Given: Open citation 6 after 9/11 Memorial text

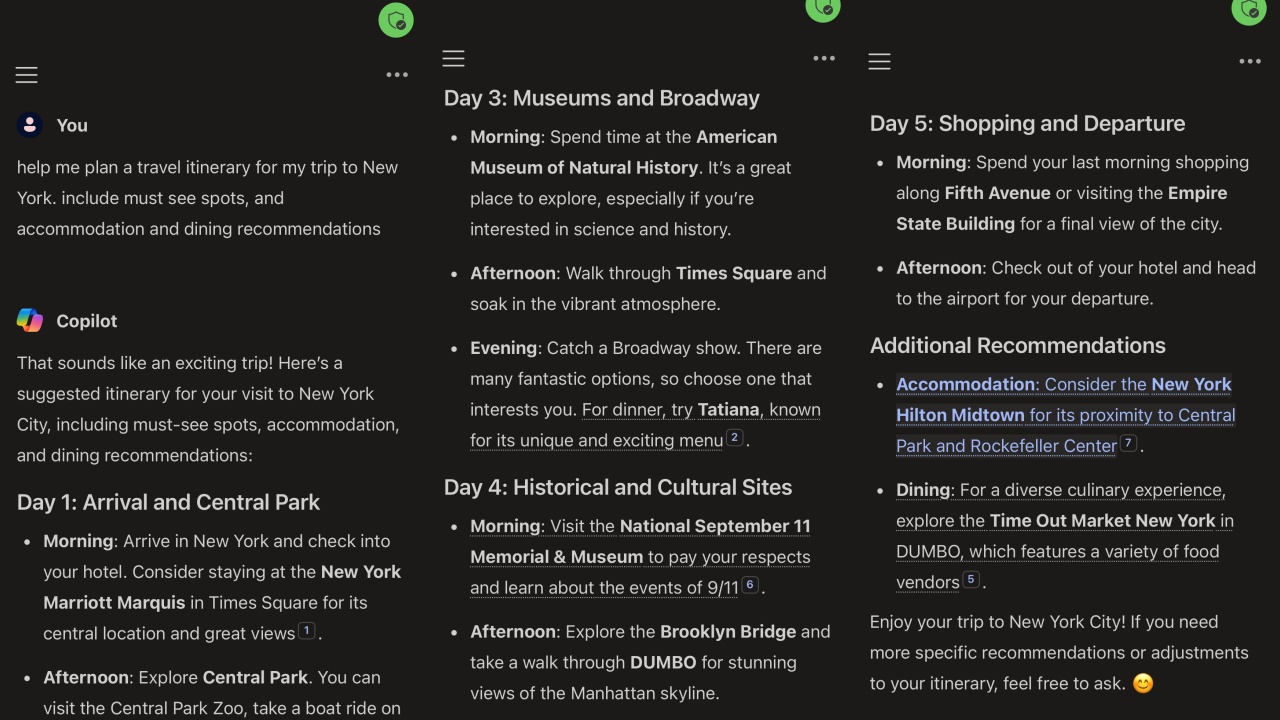Looking at the screenshot, I should point(750,585).
